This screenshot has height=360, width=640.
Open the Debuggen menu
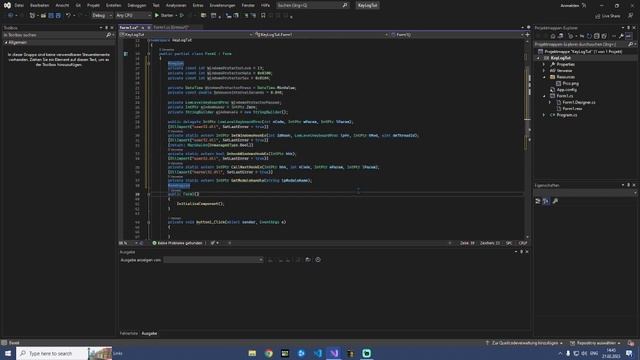click(x=137, y=5)
